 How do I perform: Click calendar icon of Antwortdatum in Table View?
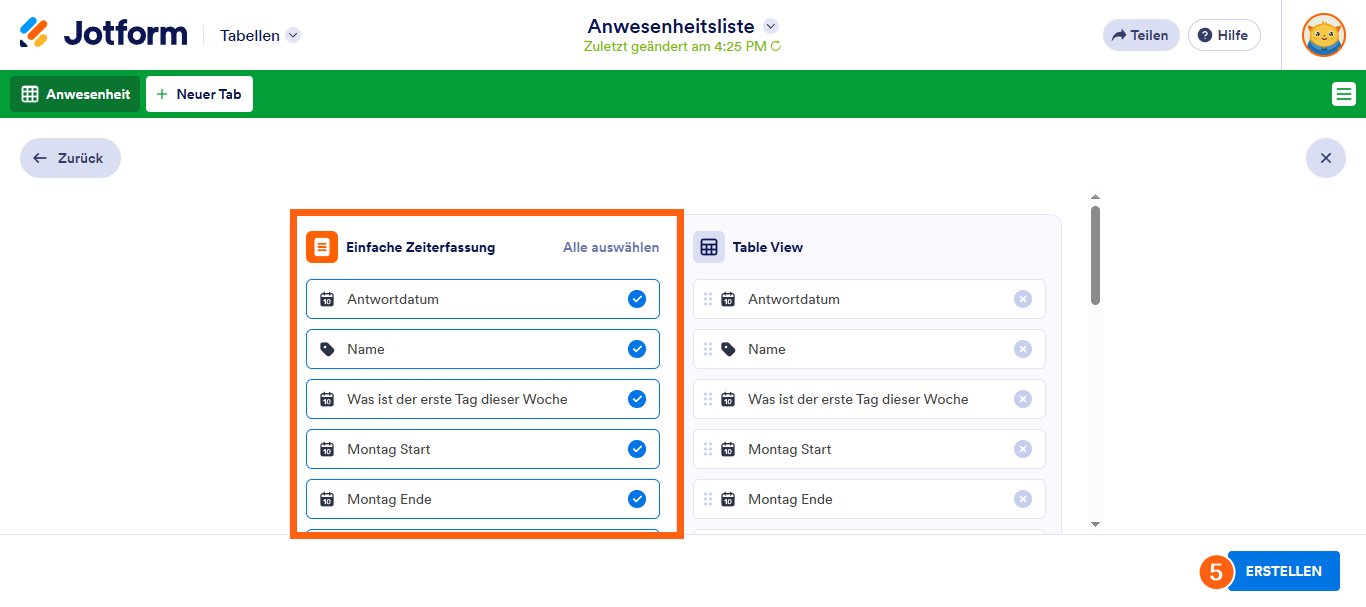pos(728,299)
